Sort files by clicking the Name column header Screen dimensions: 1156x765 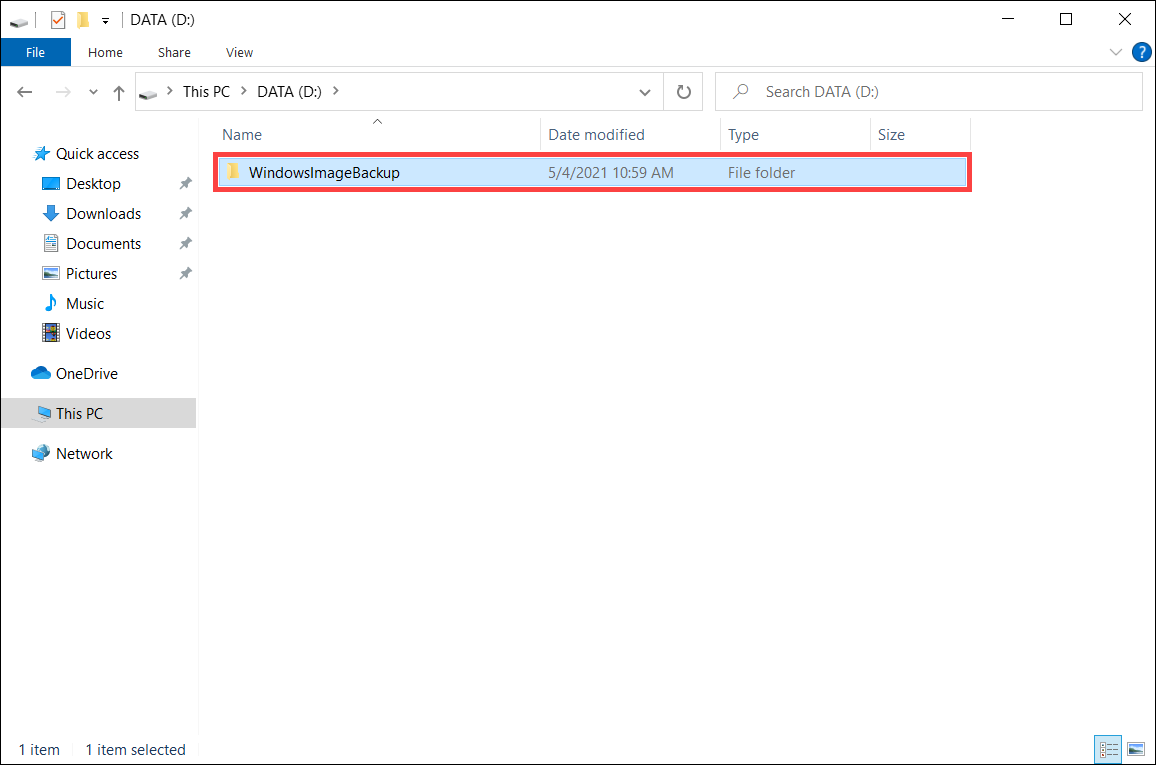click(241, 134)
